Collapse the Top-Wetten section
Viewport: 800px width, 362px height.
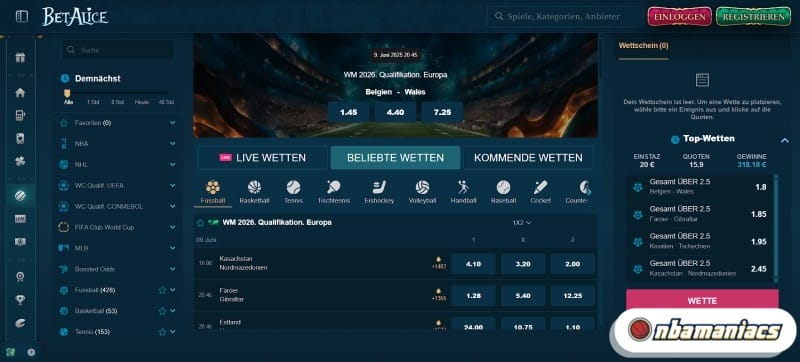coord(784,140)
